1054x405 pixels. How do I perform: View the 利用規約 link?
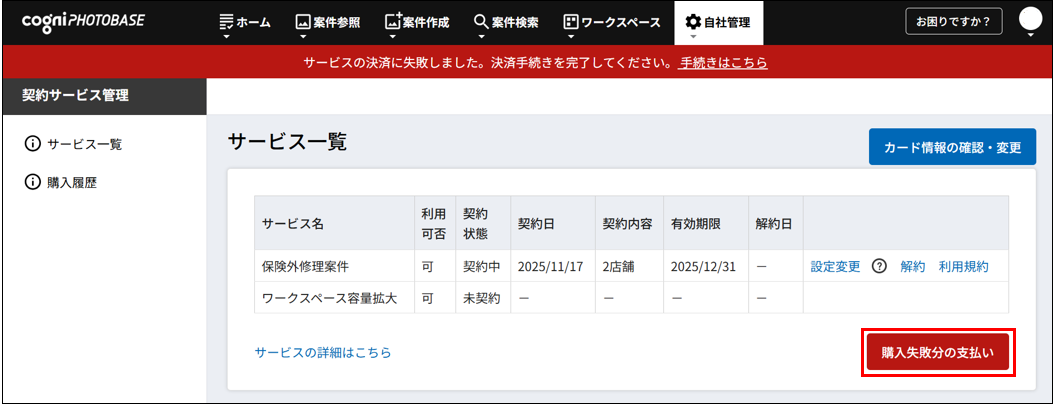coord(963,267)
